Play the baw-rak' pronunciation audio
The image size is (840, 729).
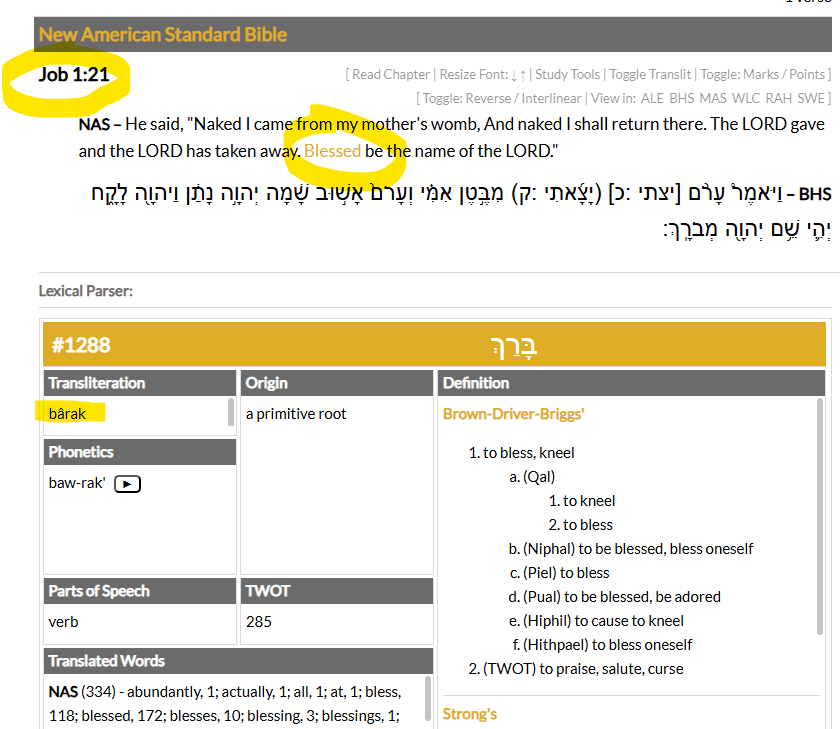tap(127, 484)
